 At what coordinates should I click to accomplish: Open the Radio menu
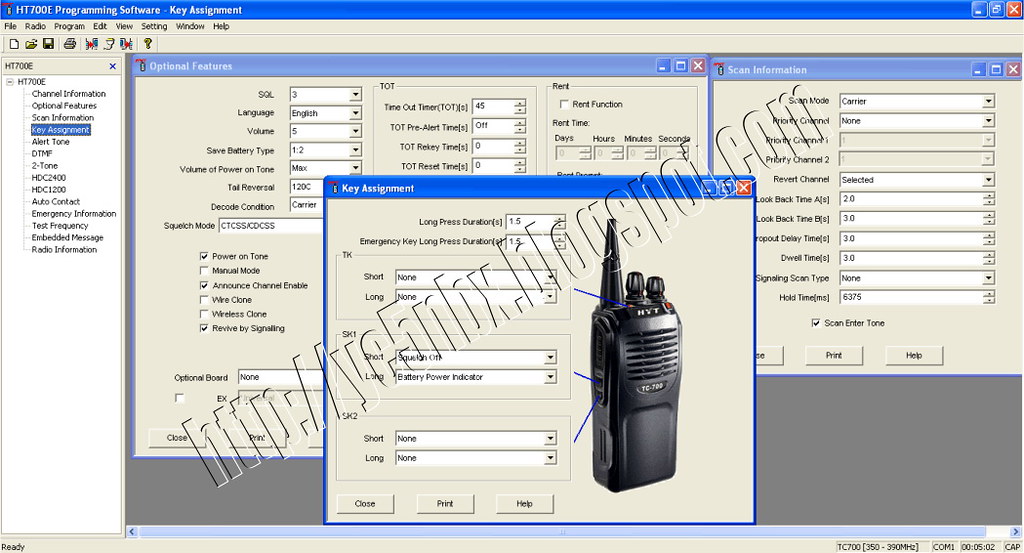point(35,26)
